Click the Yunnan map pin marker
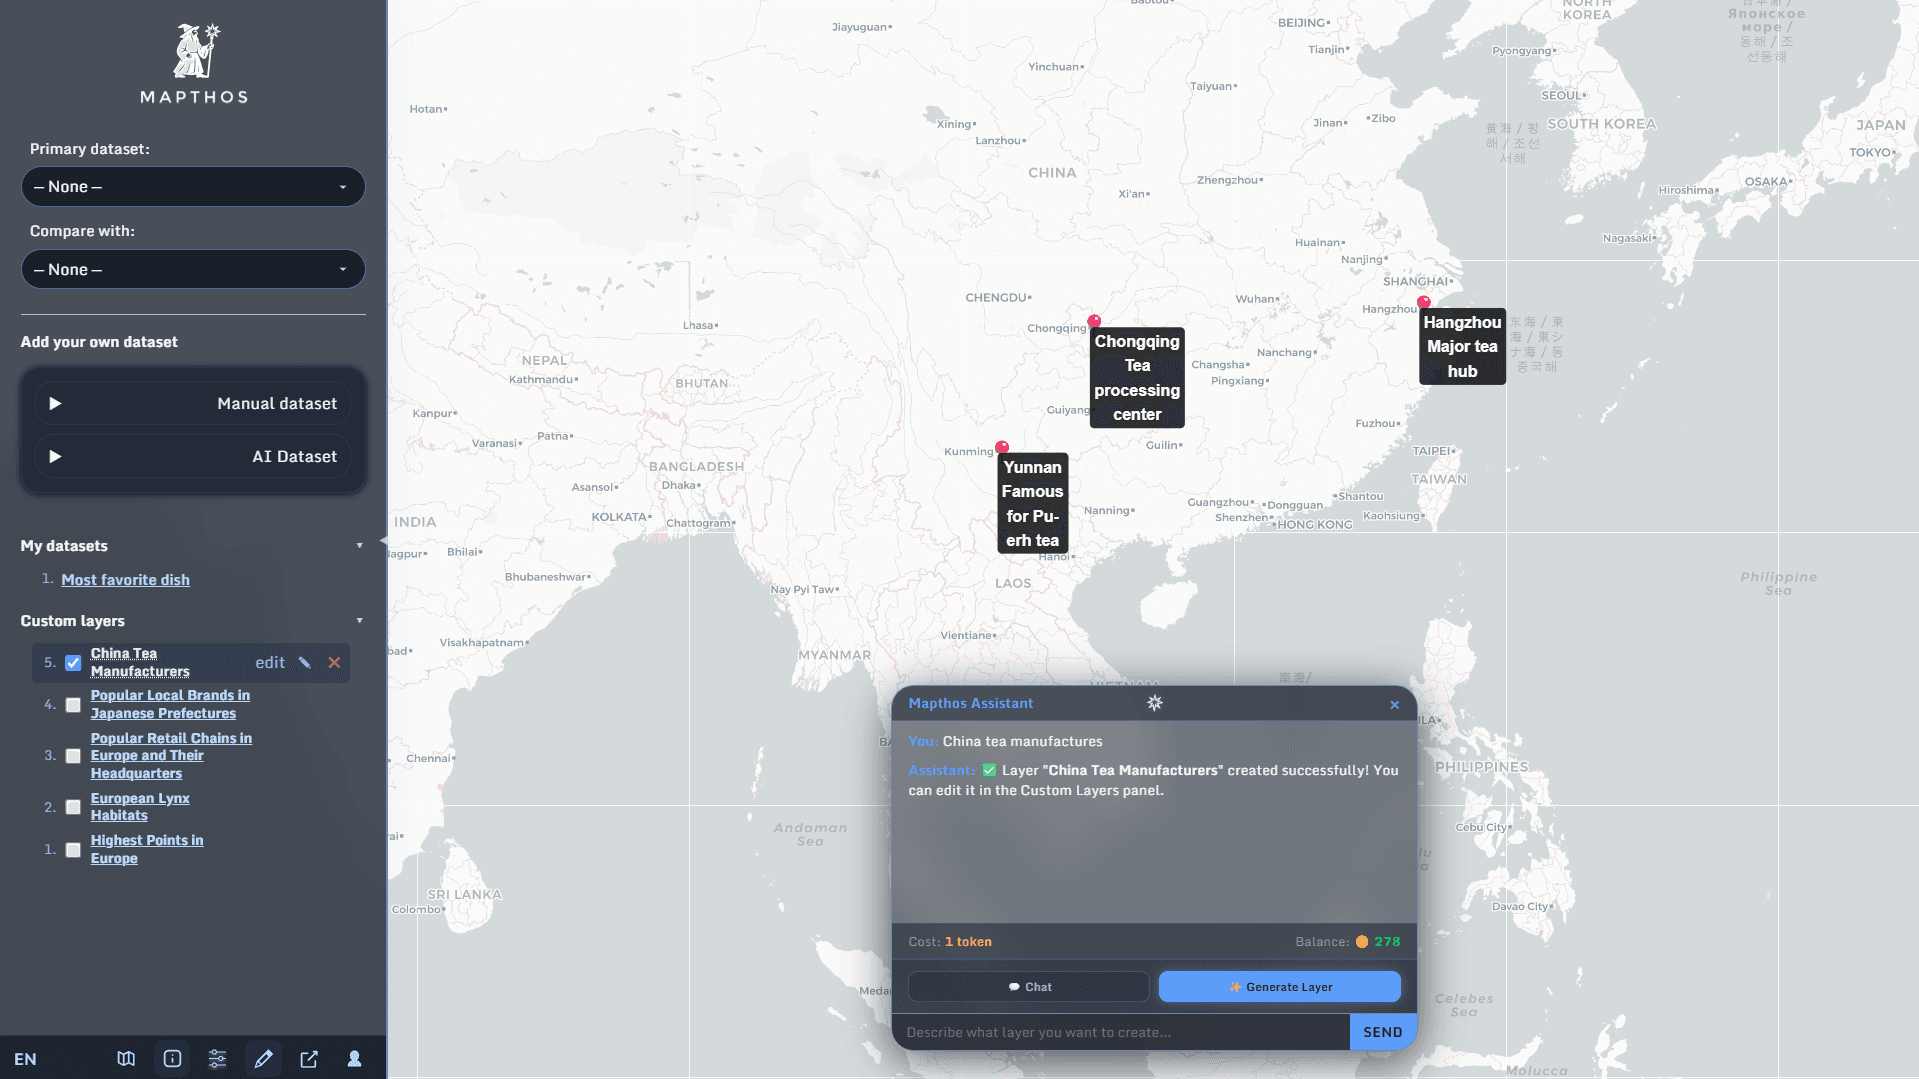The image size is (1919, 1079). [x=1001, y=447]
